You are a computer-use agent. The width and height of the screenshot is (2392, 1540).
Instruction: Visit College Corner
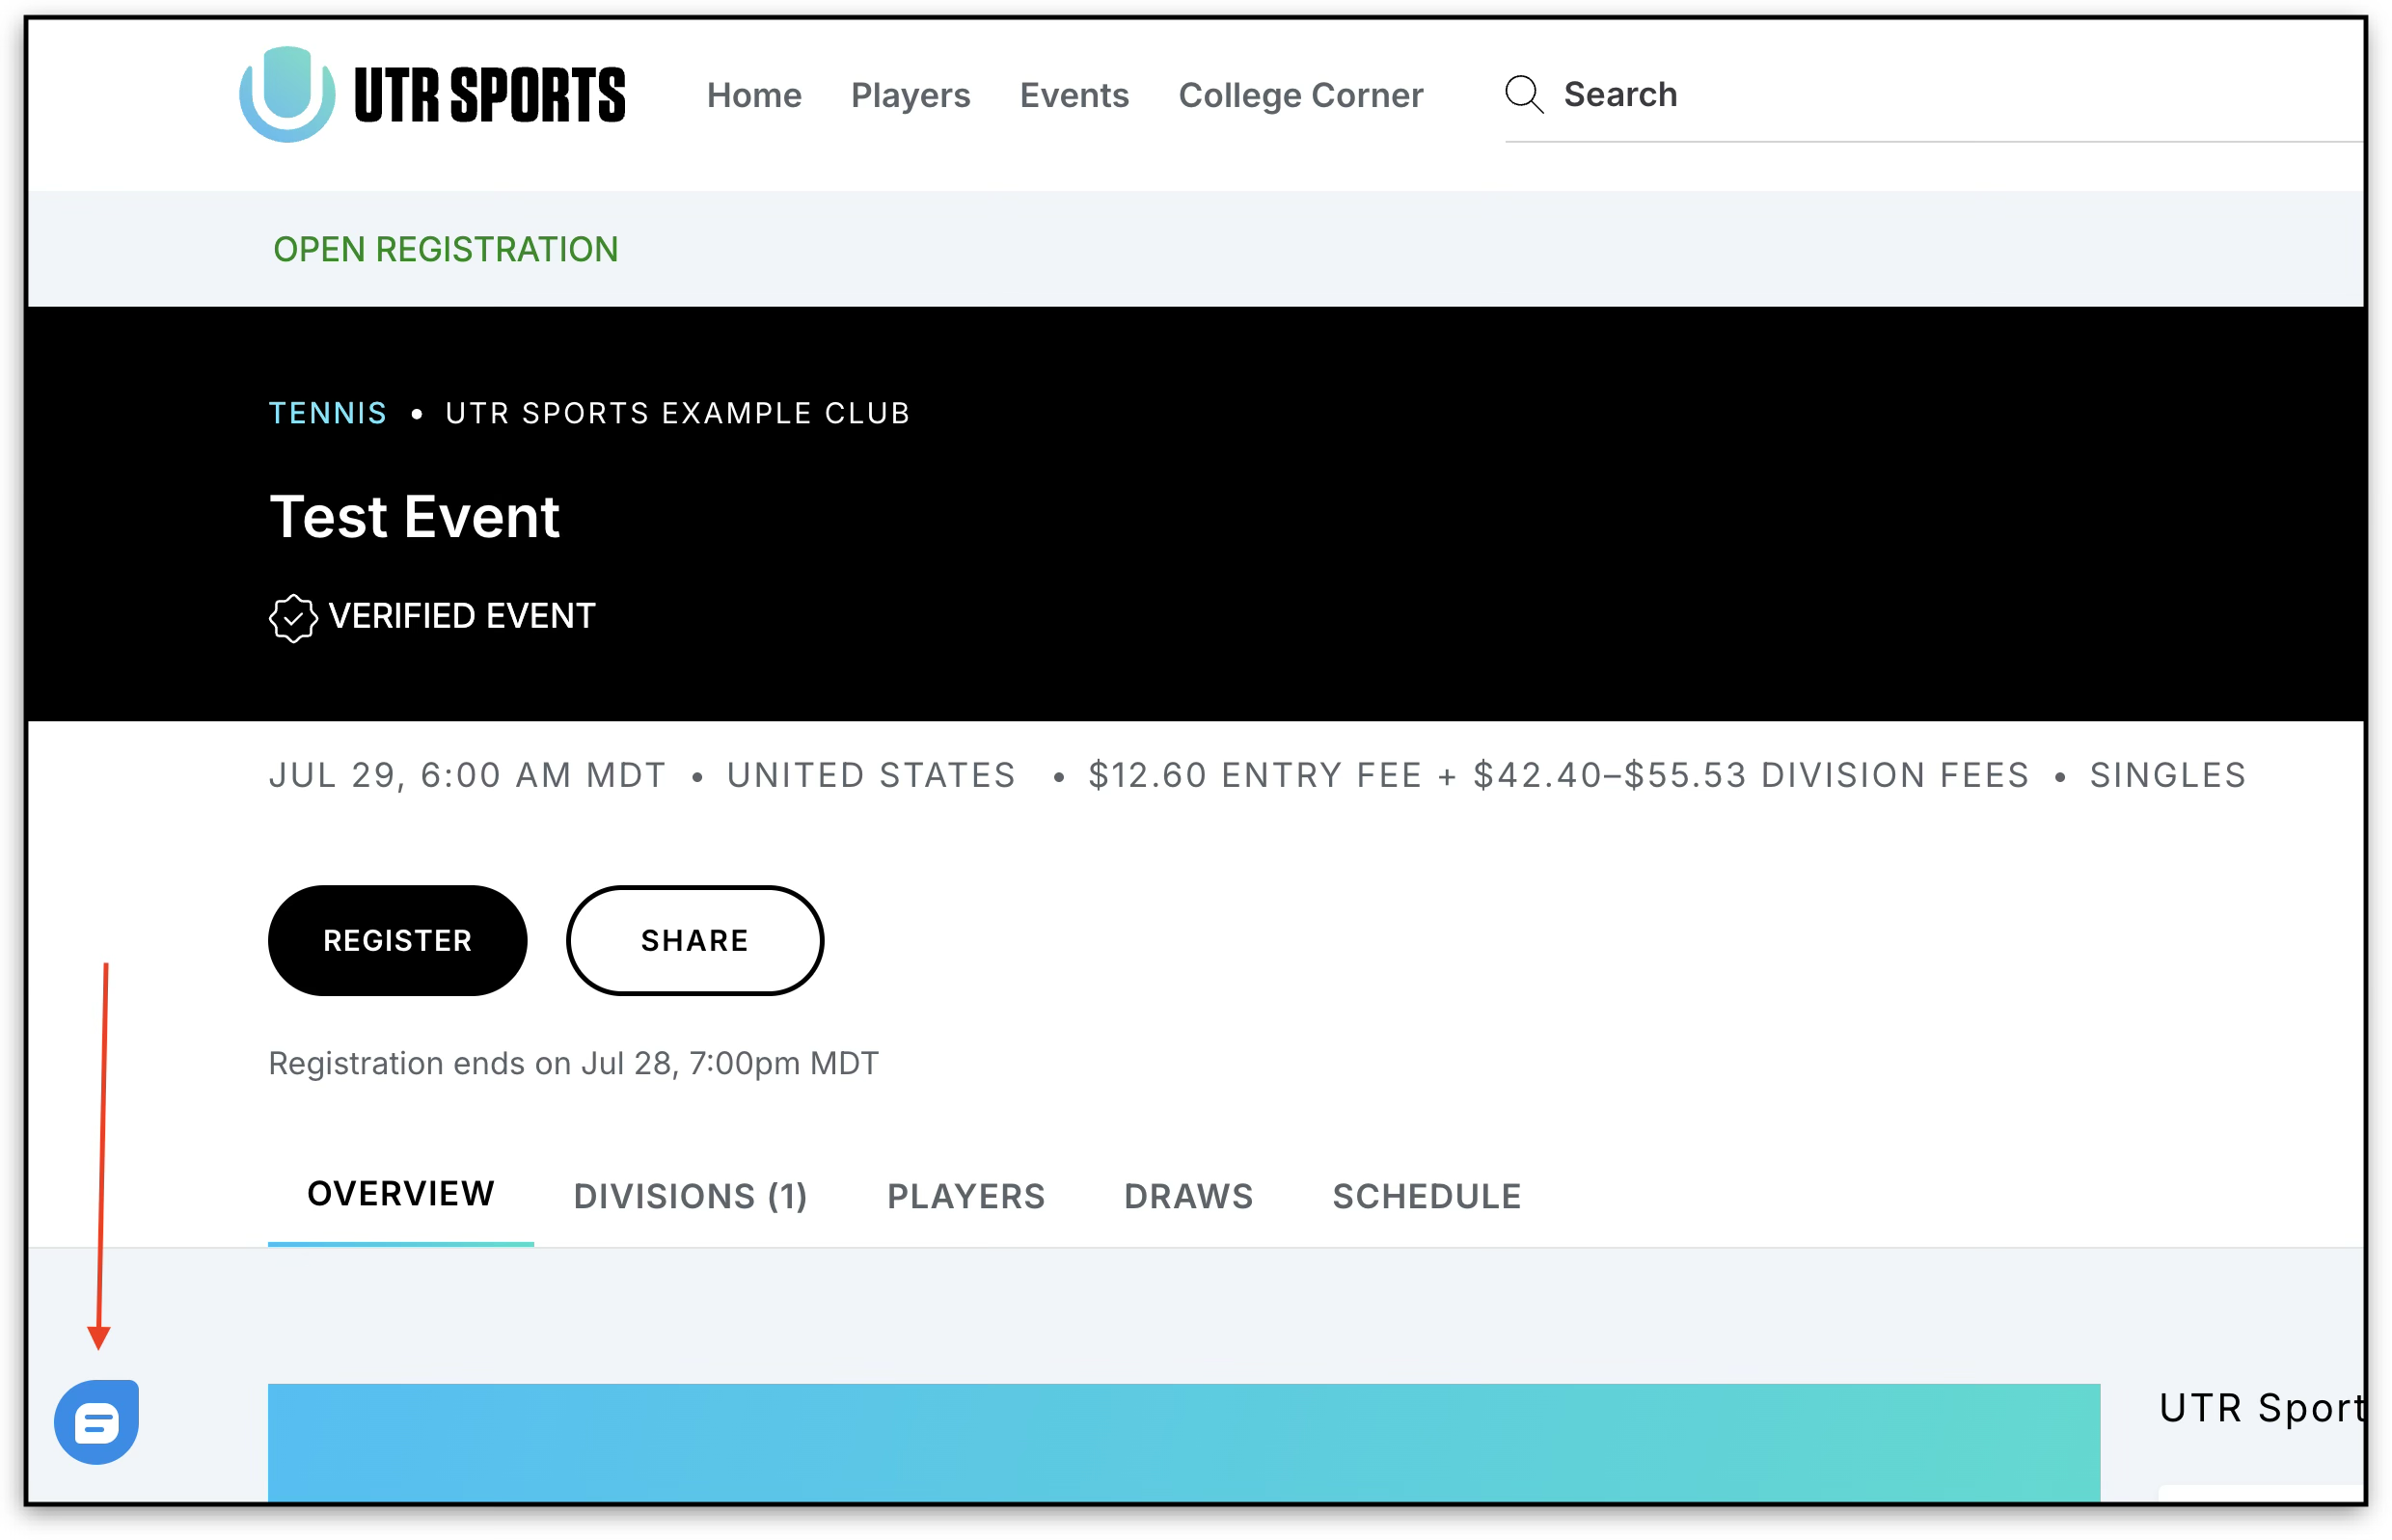[x=1300, y=95]
